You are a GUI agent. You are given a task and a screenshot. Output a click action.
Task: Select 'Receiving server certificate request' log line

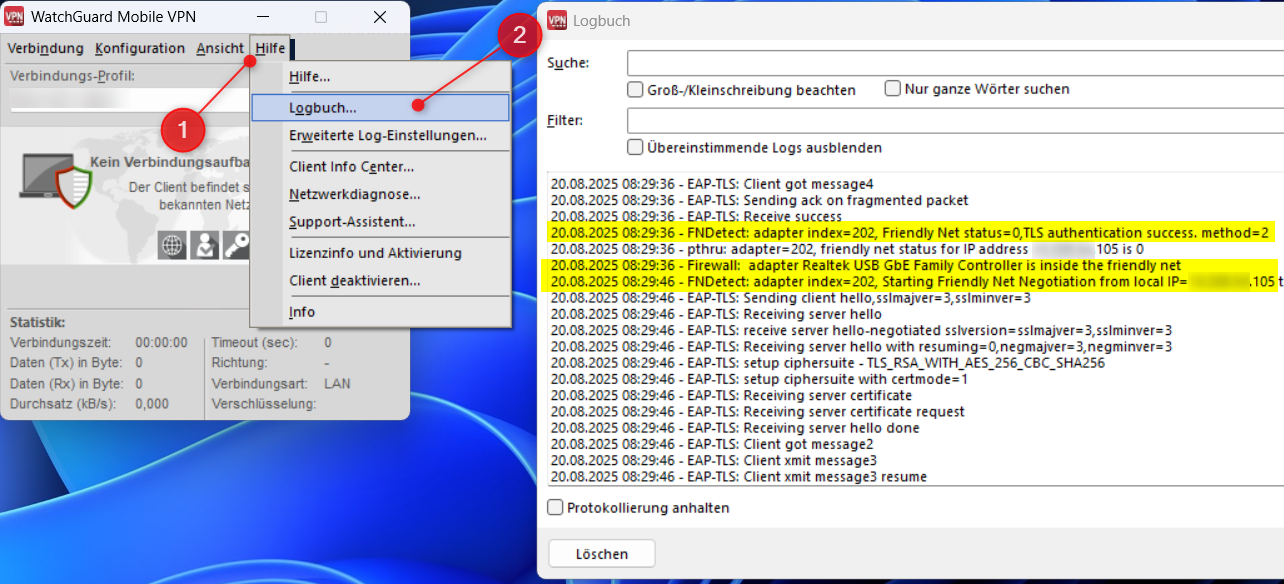pos(758,412)
